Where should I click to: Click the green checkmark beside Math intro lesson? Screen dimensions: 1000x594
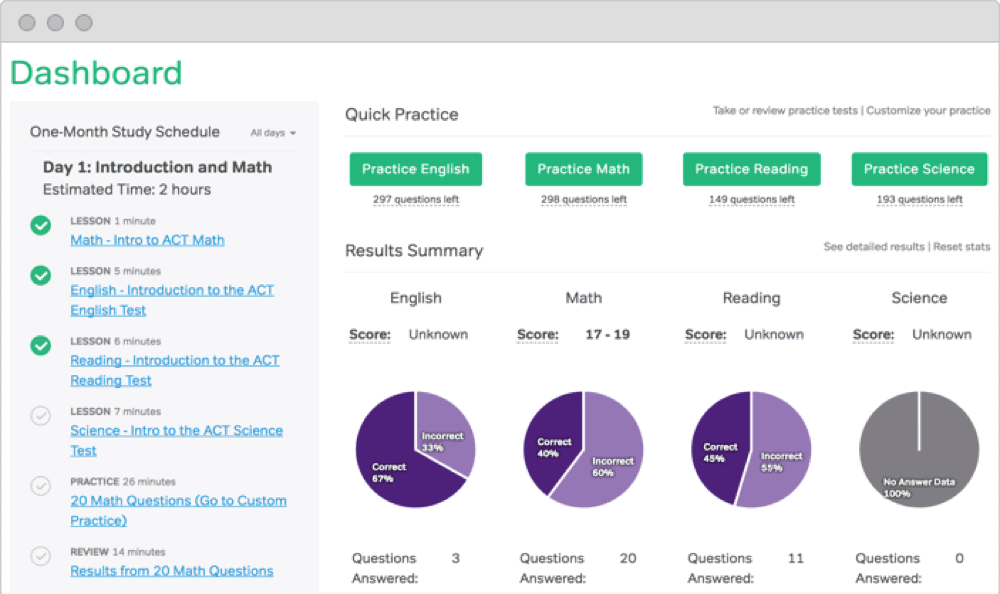click(40, 226)
